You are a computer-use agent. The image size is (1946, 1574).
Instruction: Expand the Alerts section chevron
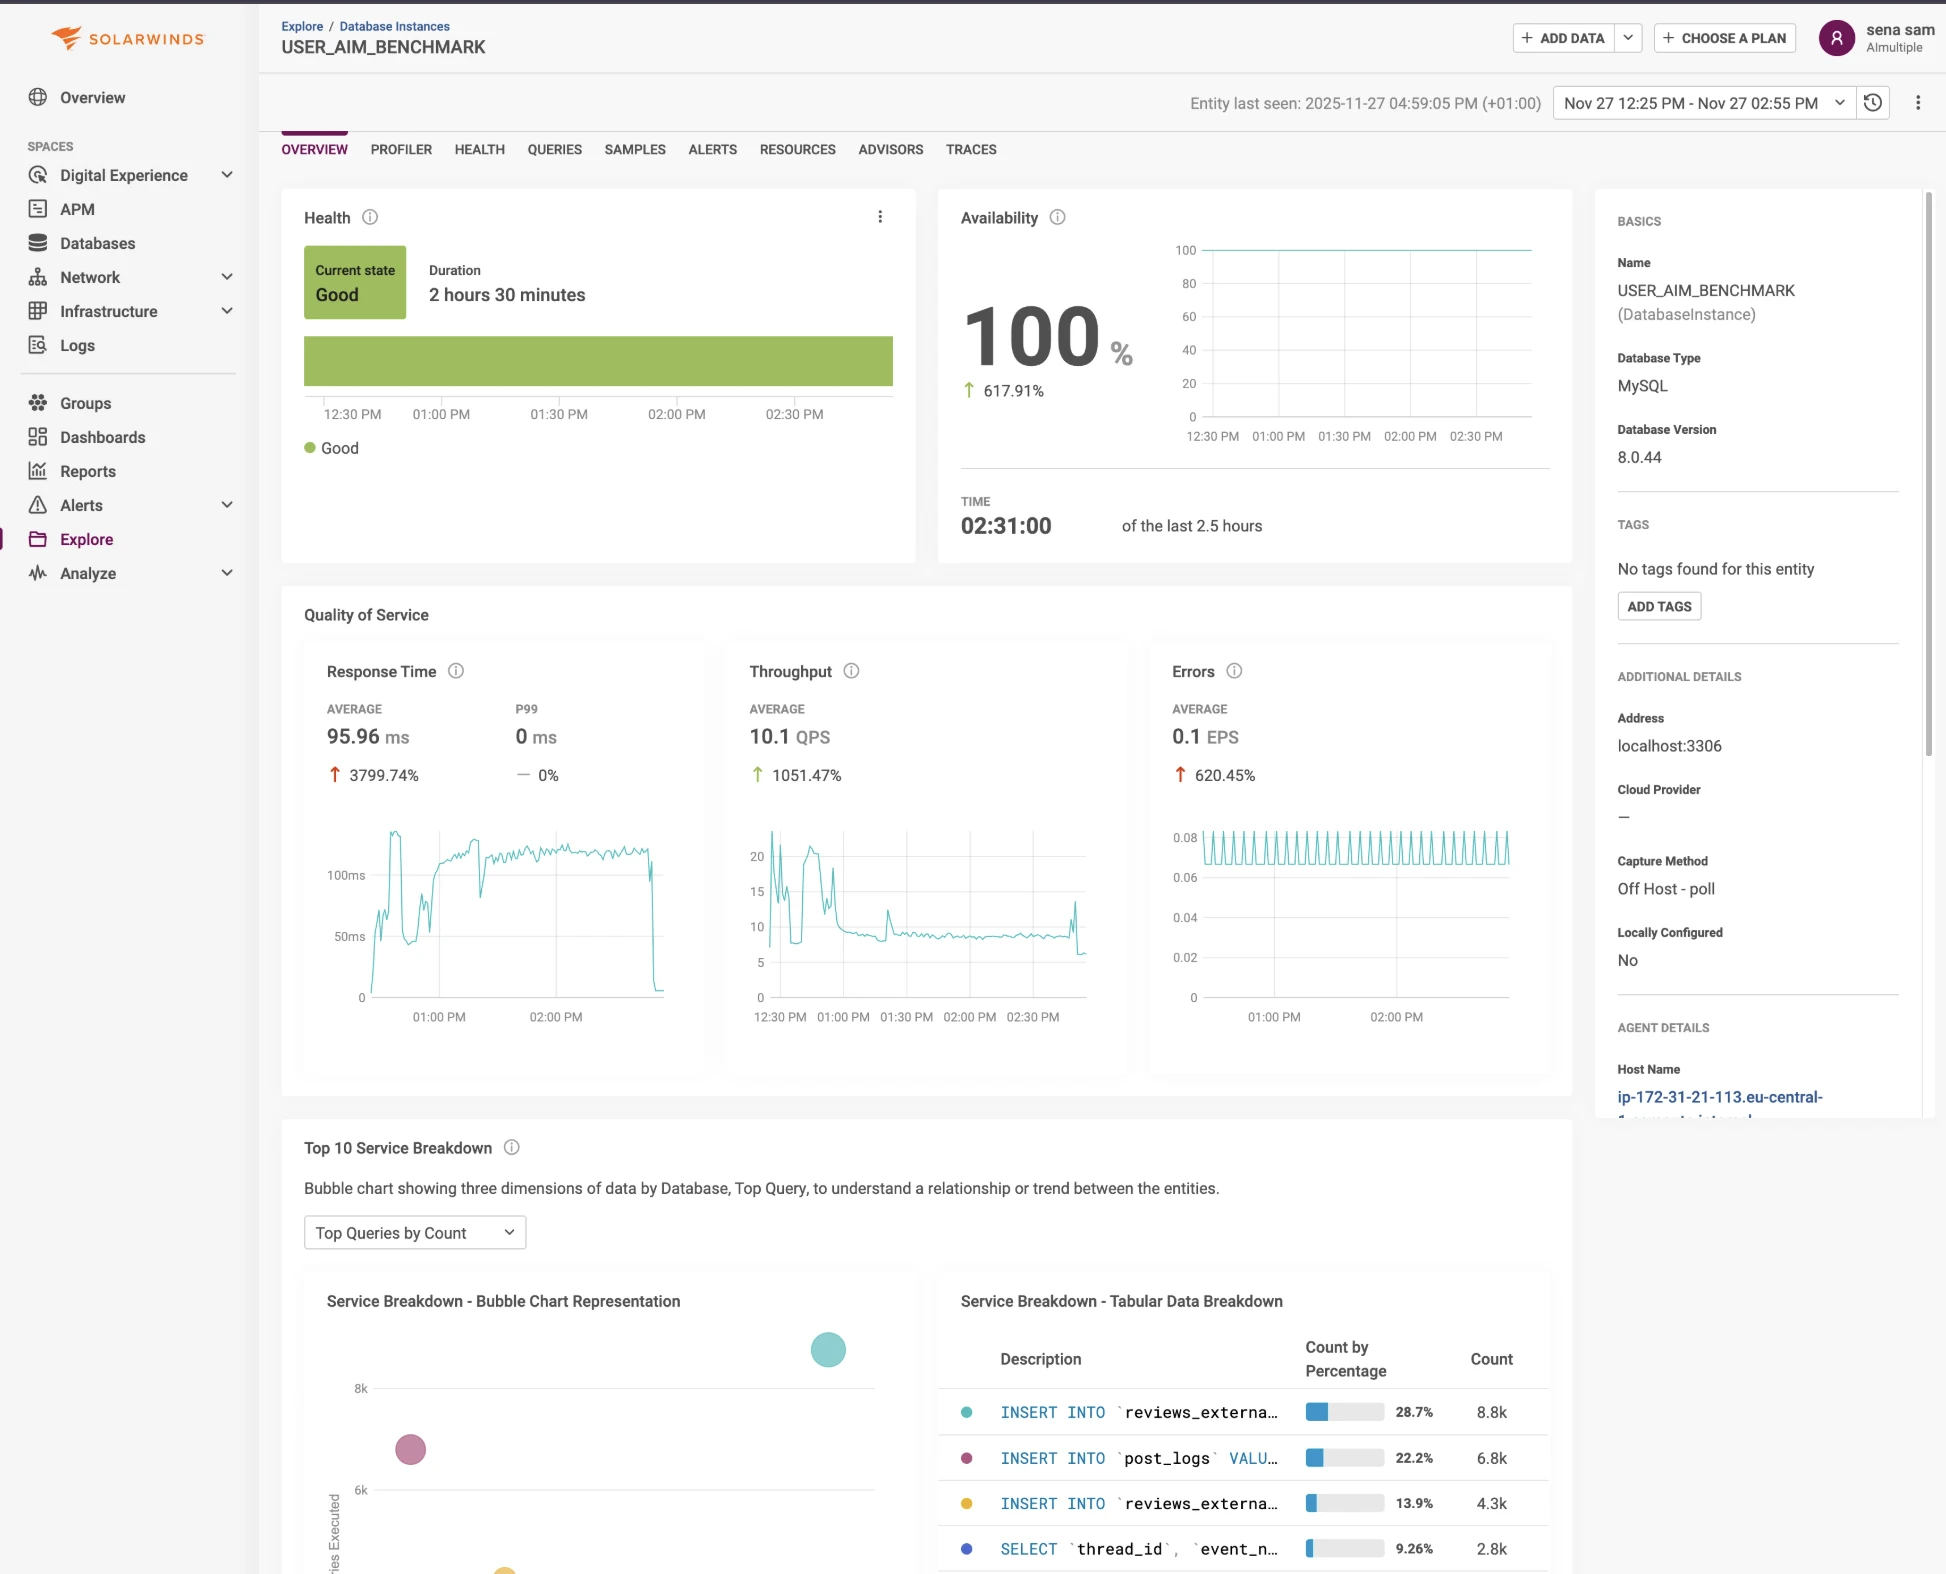tap(227, 505)
